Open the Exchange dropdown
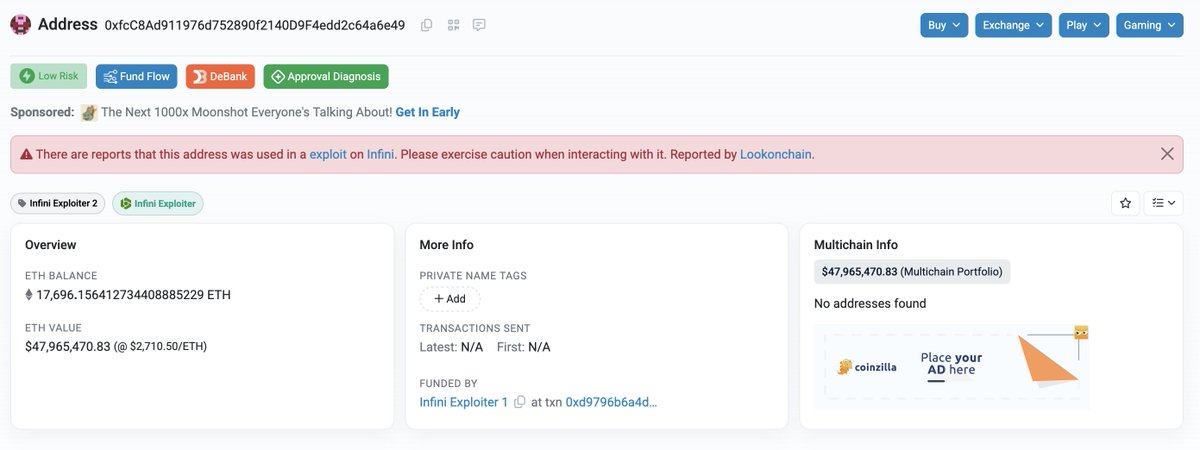Viewport: 1200px width, 450px height. tap(1013, 25)
